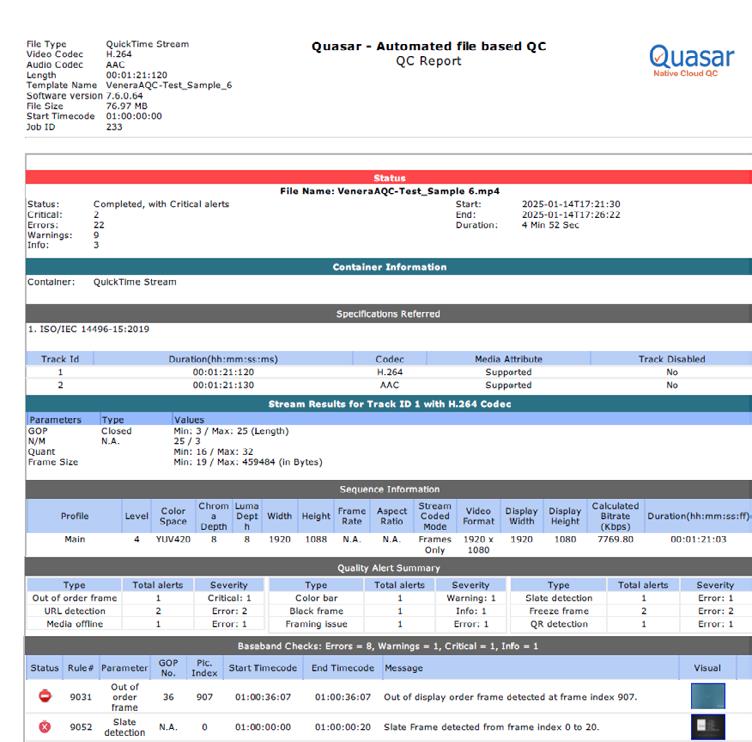The width and height of the screenshot is (752, 742).
Task: Collapse the Sequence Information section header
Action: (x=388, y=489)
